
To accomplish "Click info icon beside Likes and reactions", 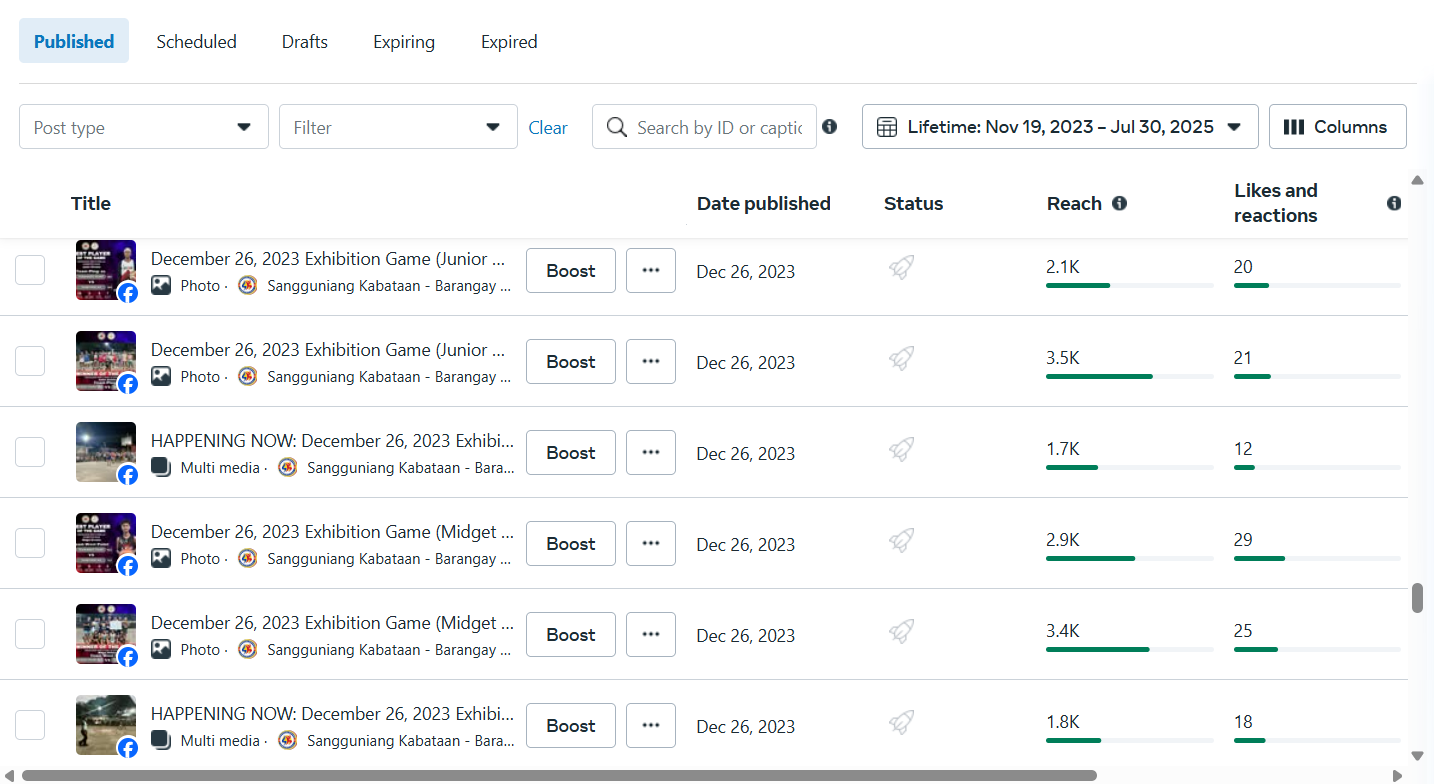I will [x=1394, y=203].
